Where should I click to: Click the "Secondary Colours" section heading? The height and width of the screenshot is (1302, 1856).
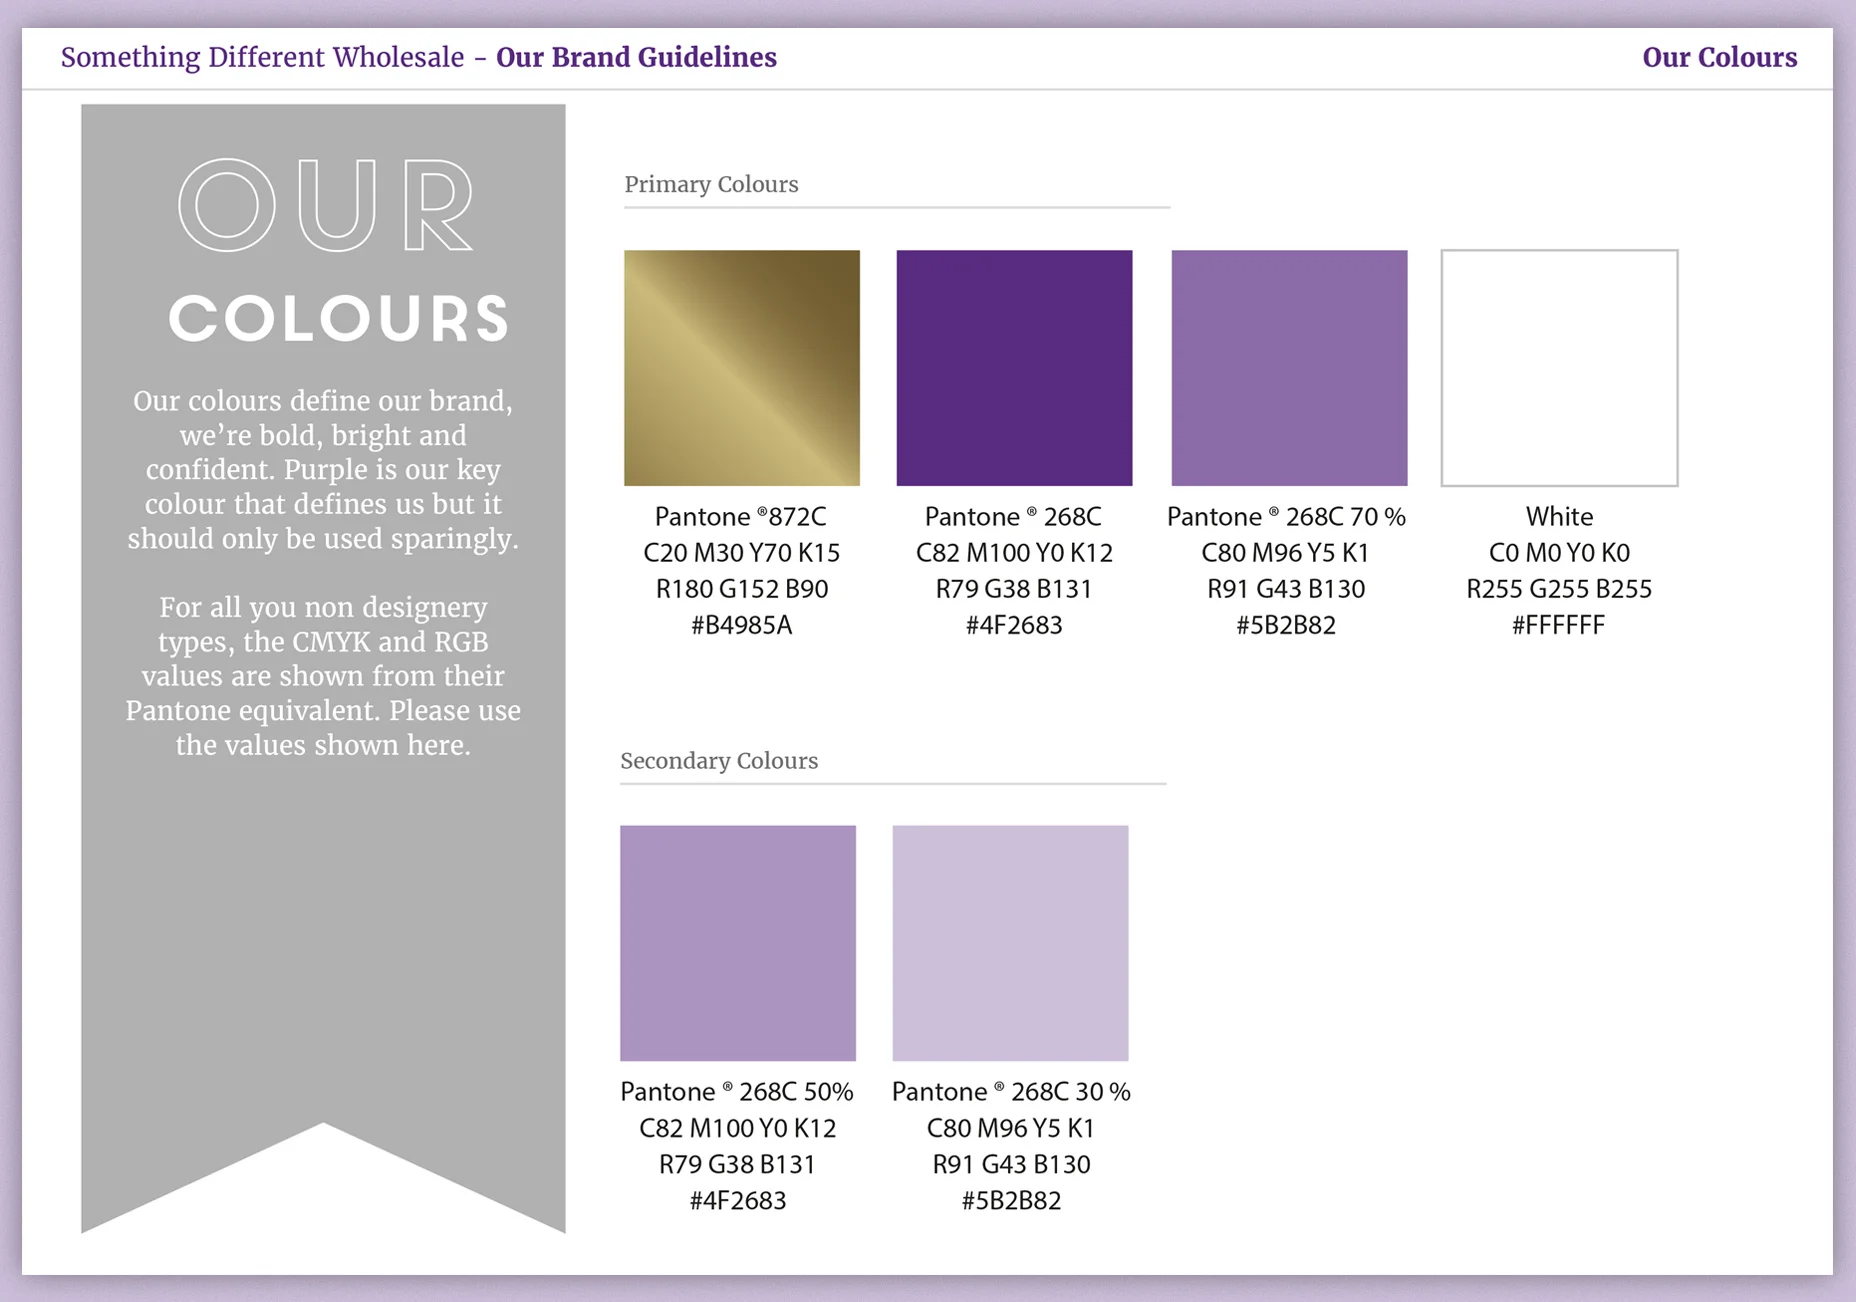[719, 761]
